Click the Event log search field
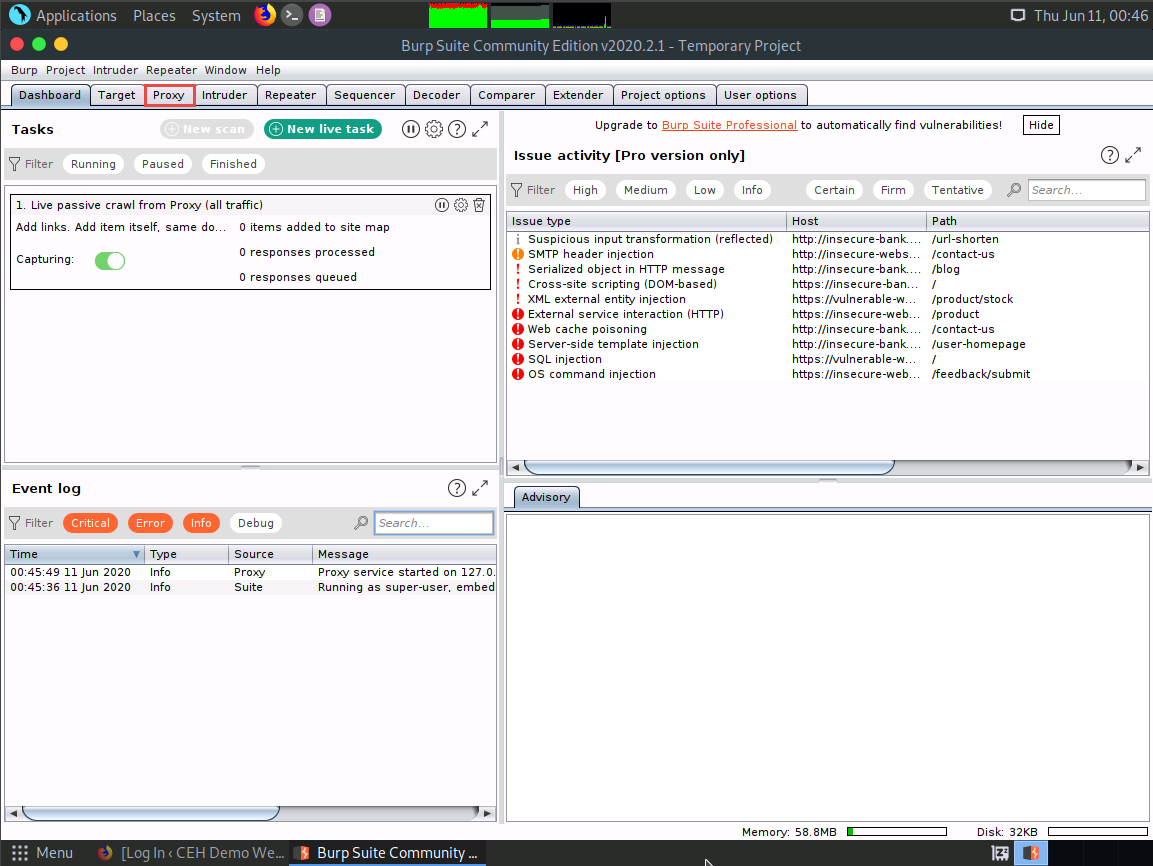The height and width of the screenshot is (866, 1153). [434, 523]
